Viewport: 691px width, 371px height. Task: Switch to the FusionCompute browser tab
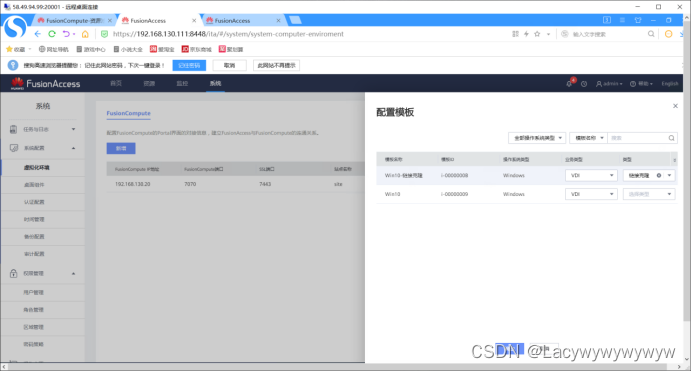click(x=73, y=20)
